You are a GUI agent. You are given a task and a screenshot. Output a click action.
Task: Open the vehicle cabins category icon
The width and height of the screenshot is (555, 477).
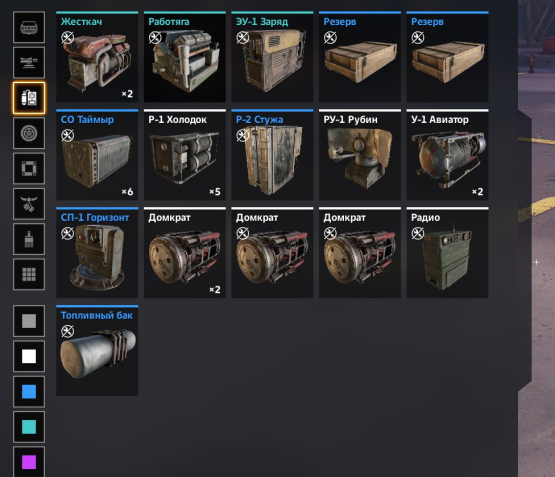[x=29, y=27]
